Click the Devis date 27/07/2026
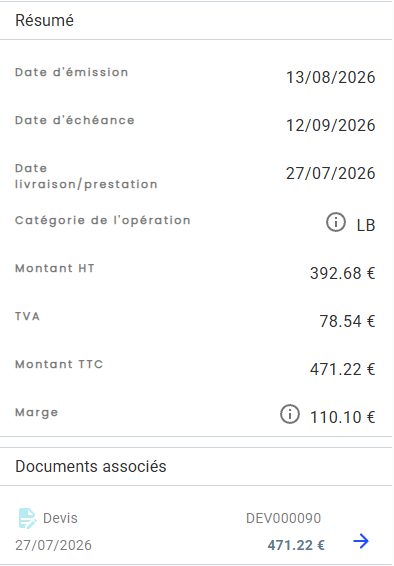394x566 pixels. pos(53,545)
